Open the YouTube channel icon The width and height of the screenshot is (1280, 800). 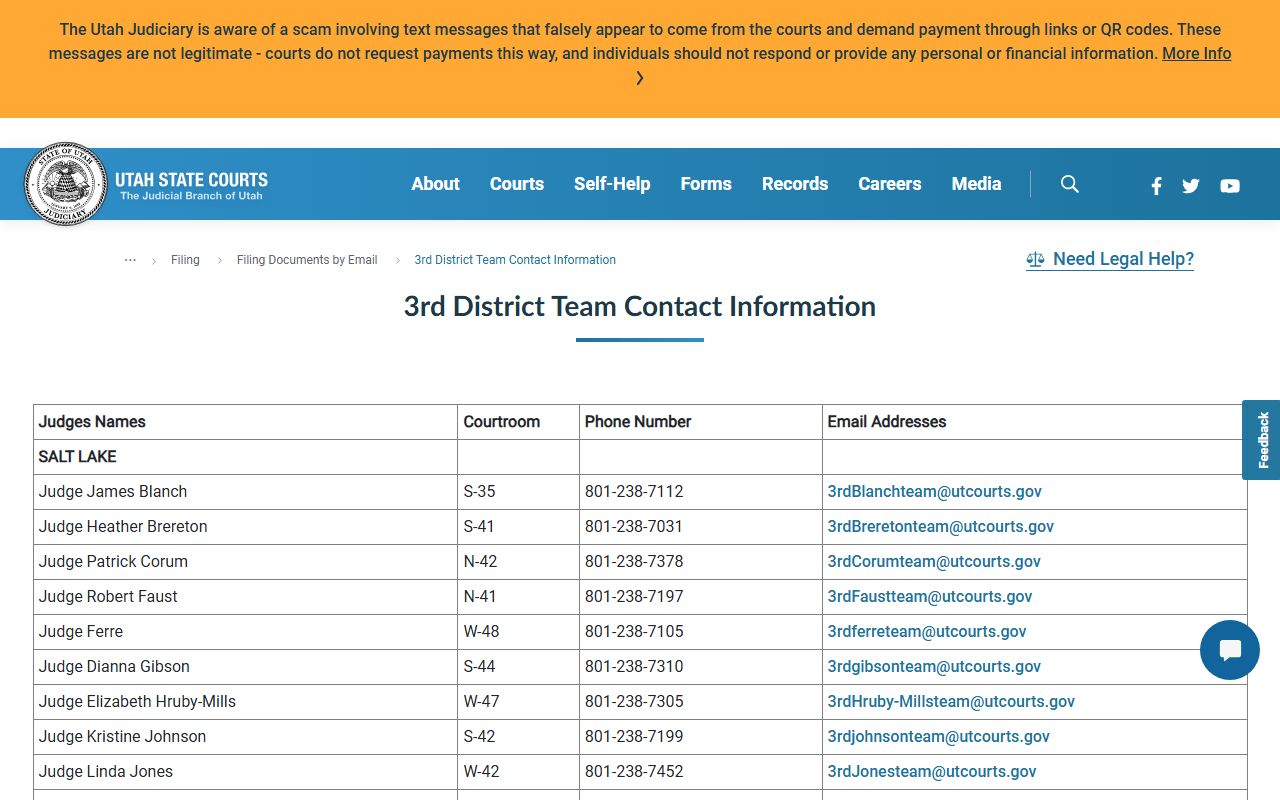[1230, 186]
